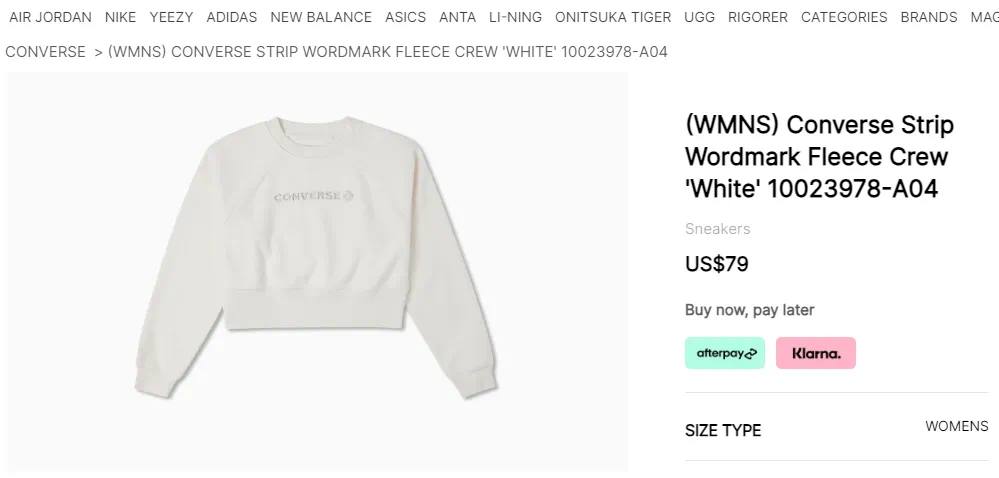The height and width of the screenshot is (478, 999).
Task: Select UGG in the navigation bar
Action: click(x=700, y=17)
